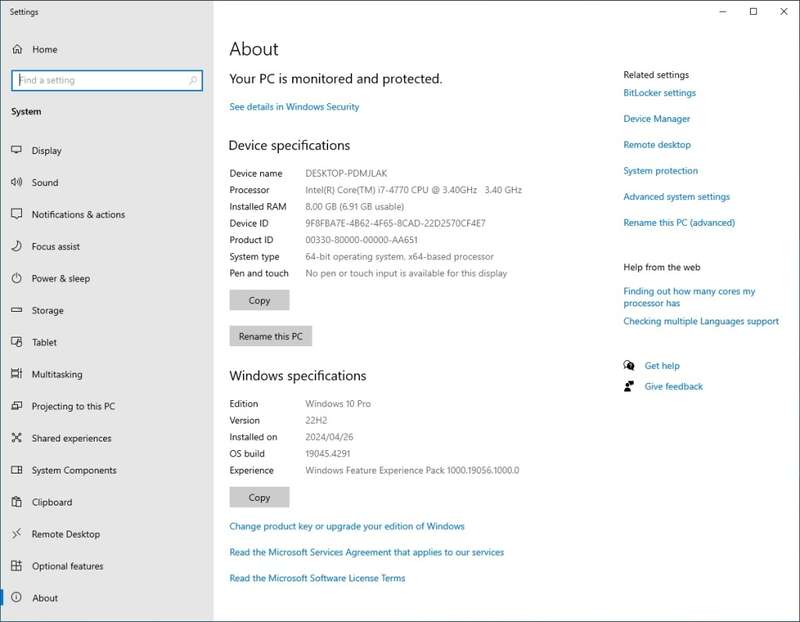Click the version value 22H2

click(x=316, y=420)
